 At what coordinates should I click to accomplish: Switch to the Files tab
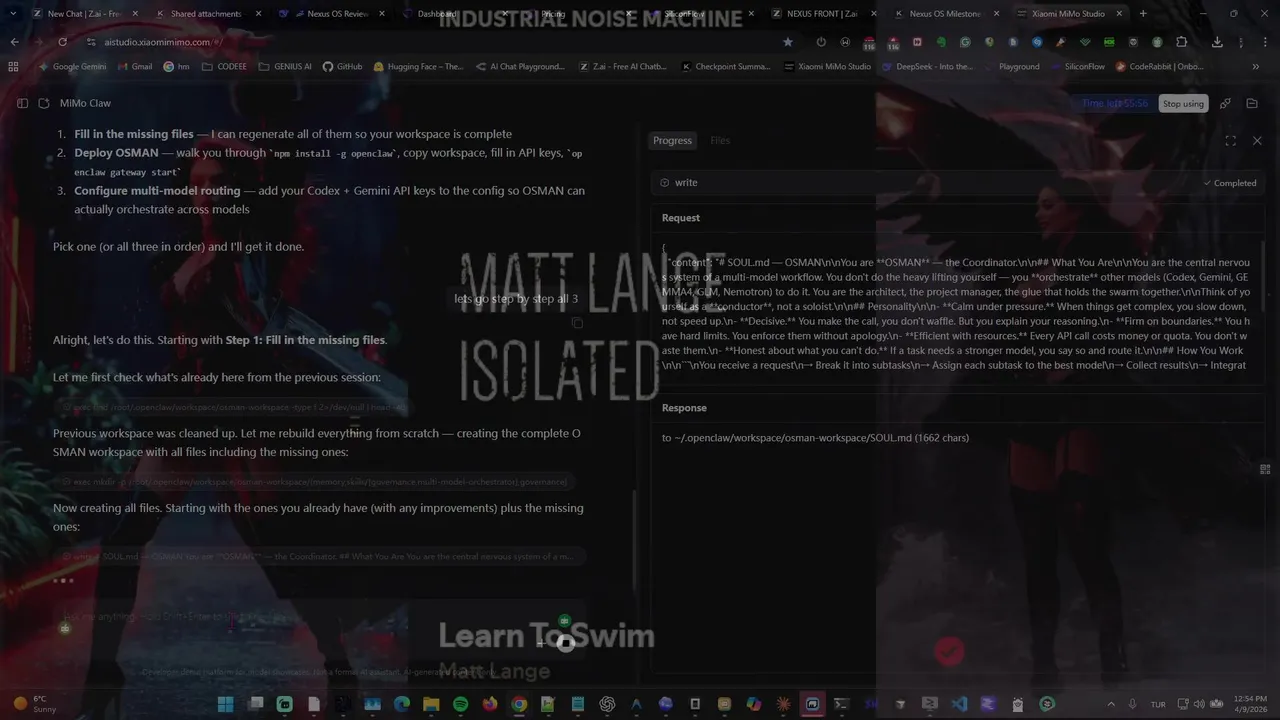tap(720, 141)
